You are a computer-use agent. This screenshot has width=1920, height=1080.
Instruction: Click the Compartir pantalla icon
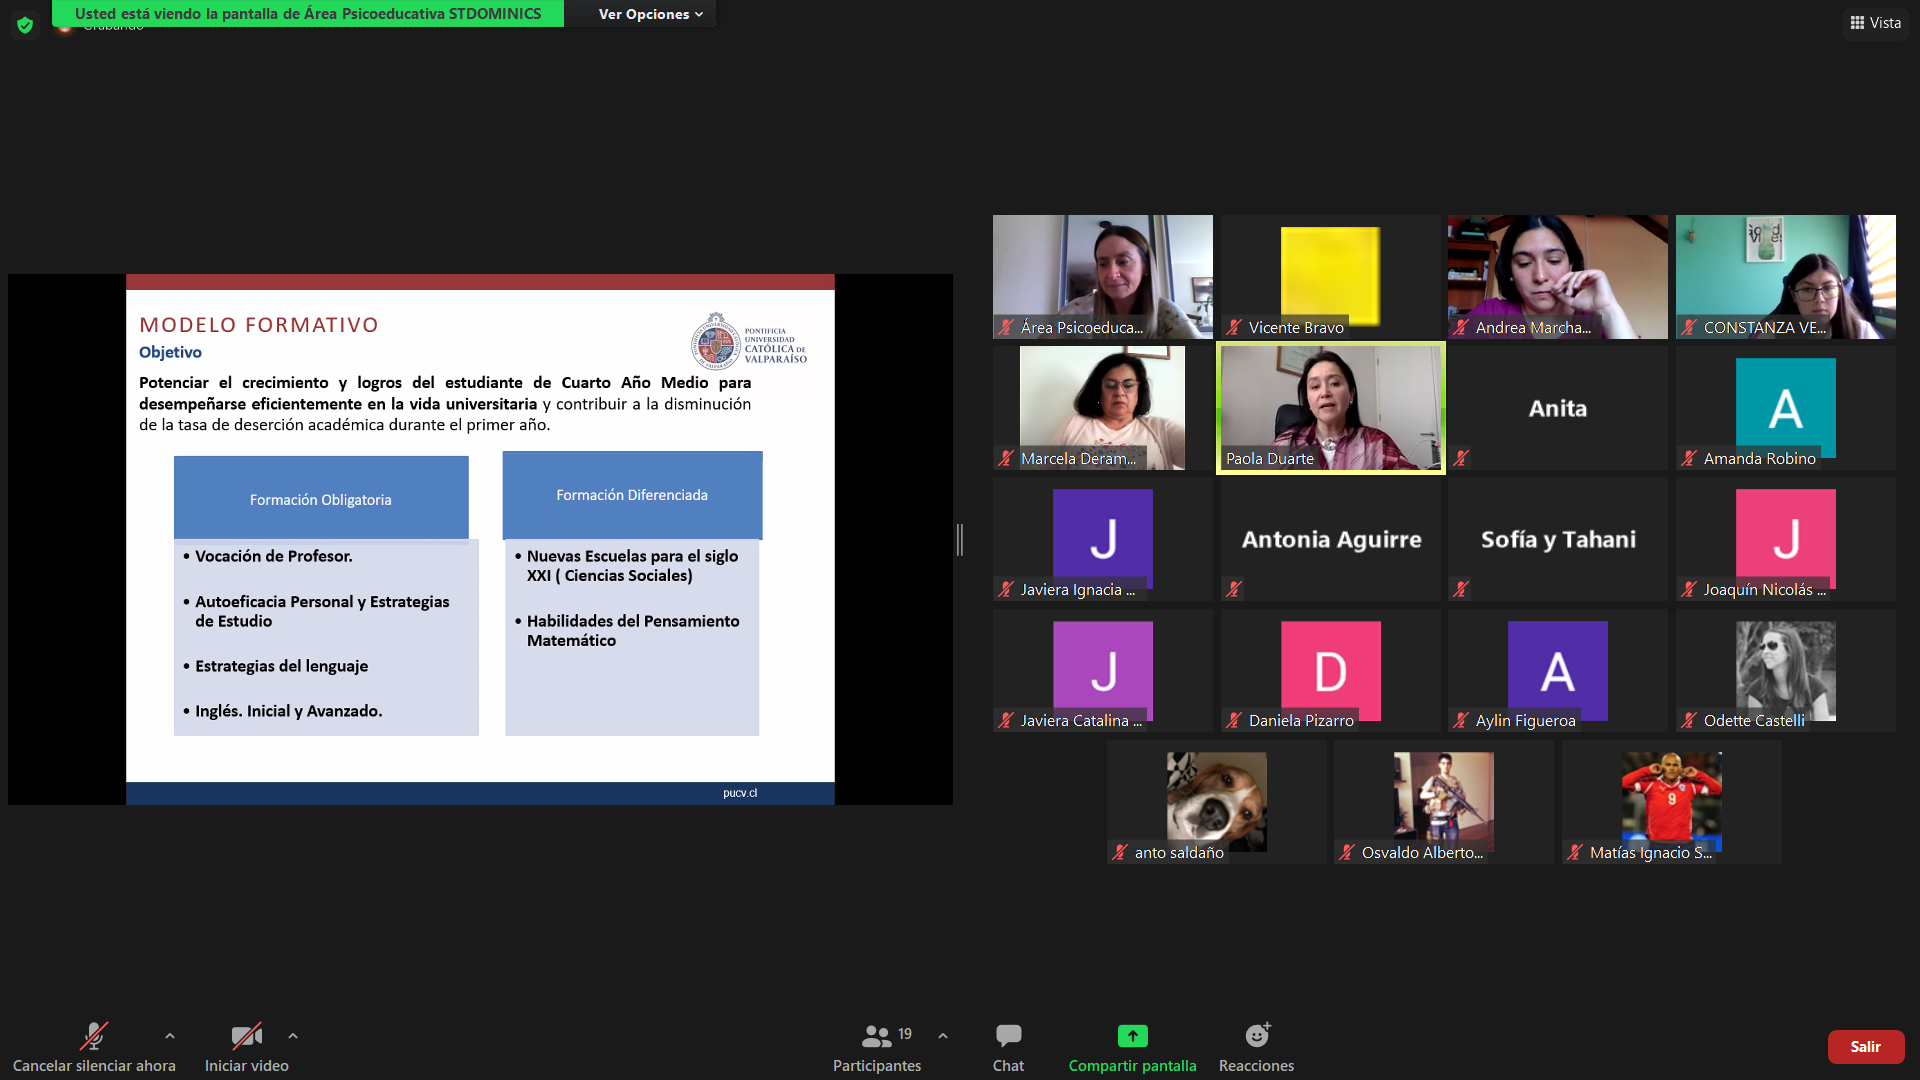coord(1132,1036)
